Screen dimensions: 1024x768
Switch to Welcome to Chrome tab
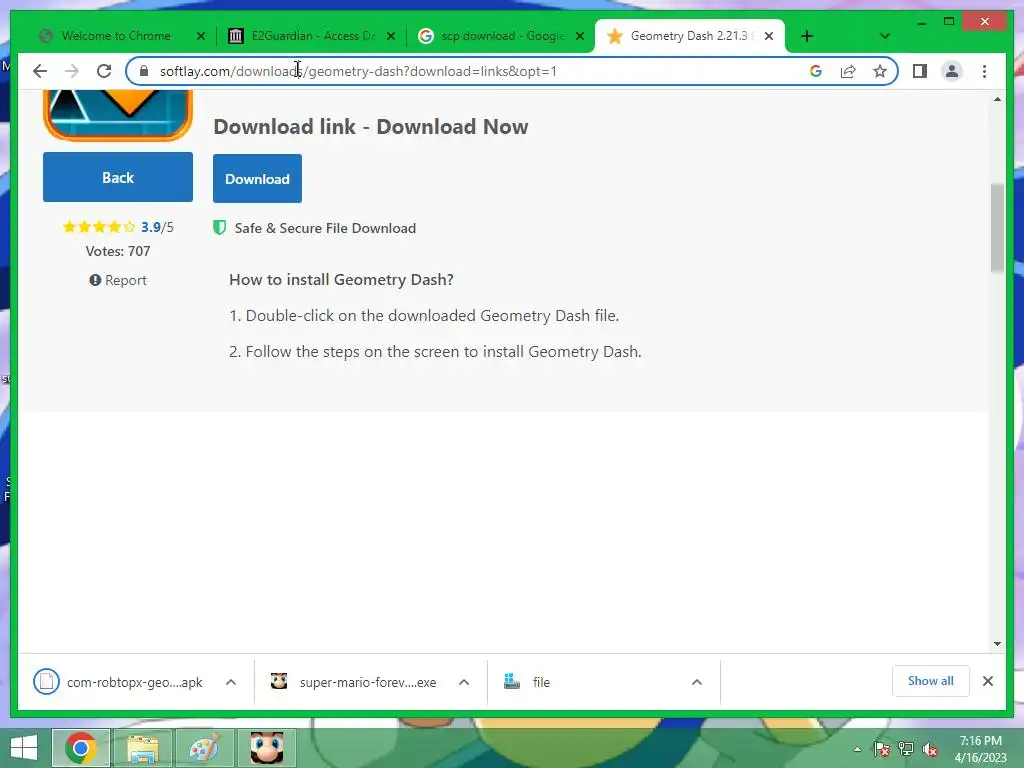coord(116,36)
